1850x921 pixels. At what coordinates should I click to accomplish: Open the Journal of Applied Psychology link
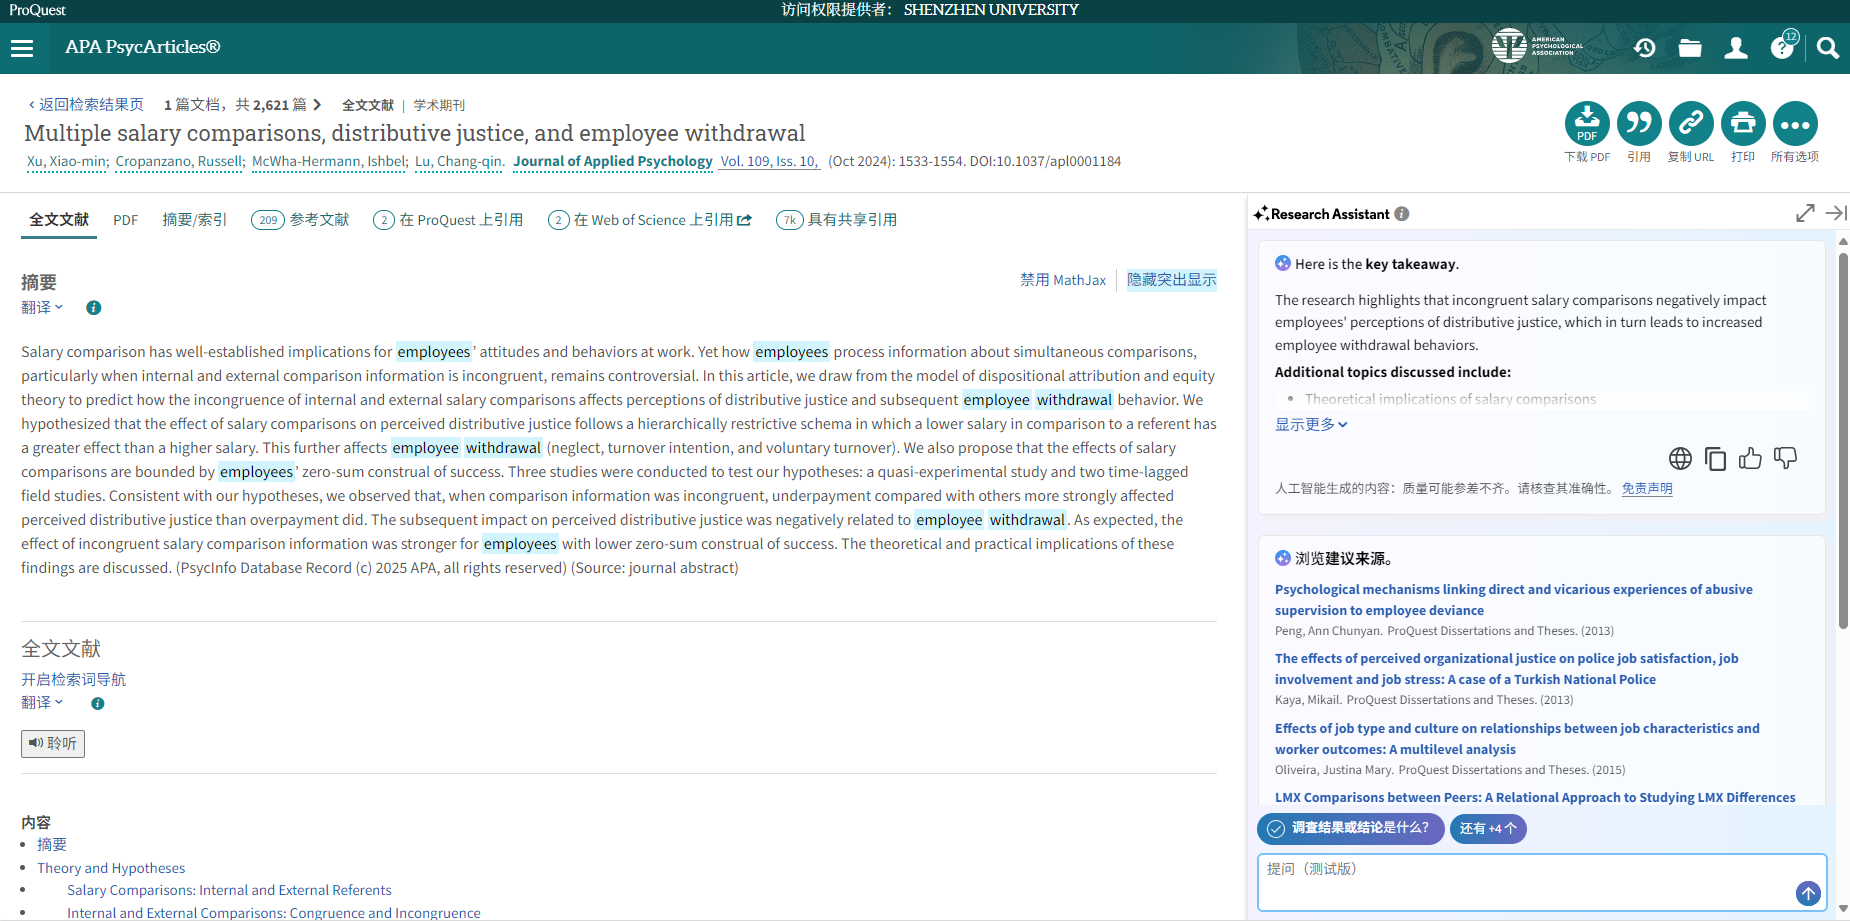pos(612,161)
